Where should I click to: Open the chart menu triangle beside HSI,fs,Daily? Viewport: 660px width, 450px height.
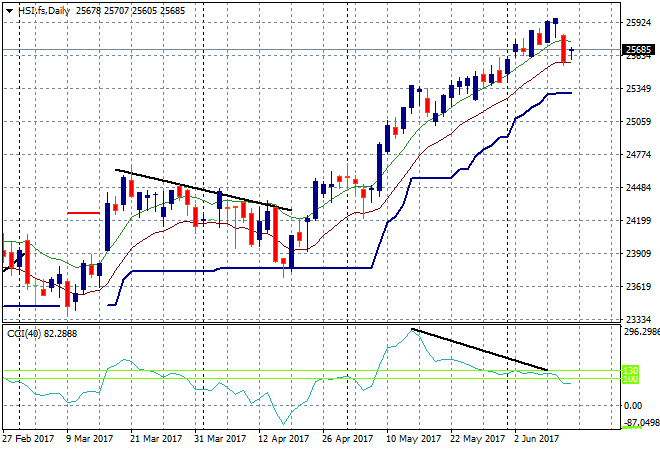coord(10,11)
